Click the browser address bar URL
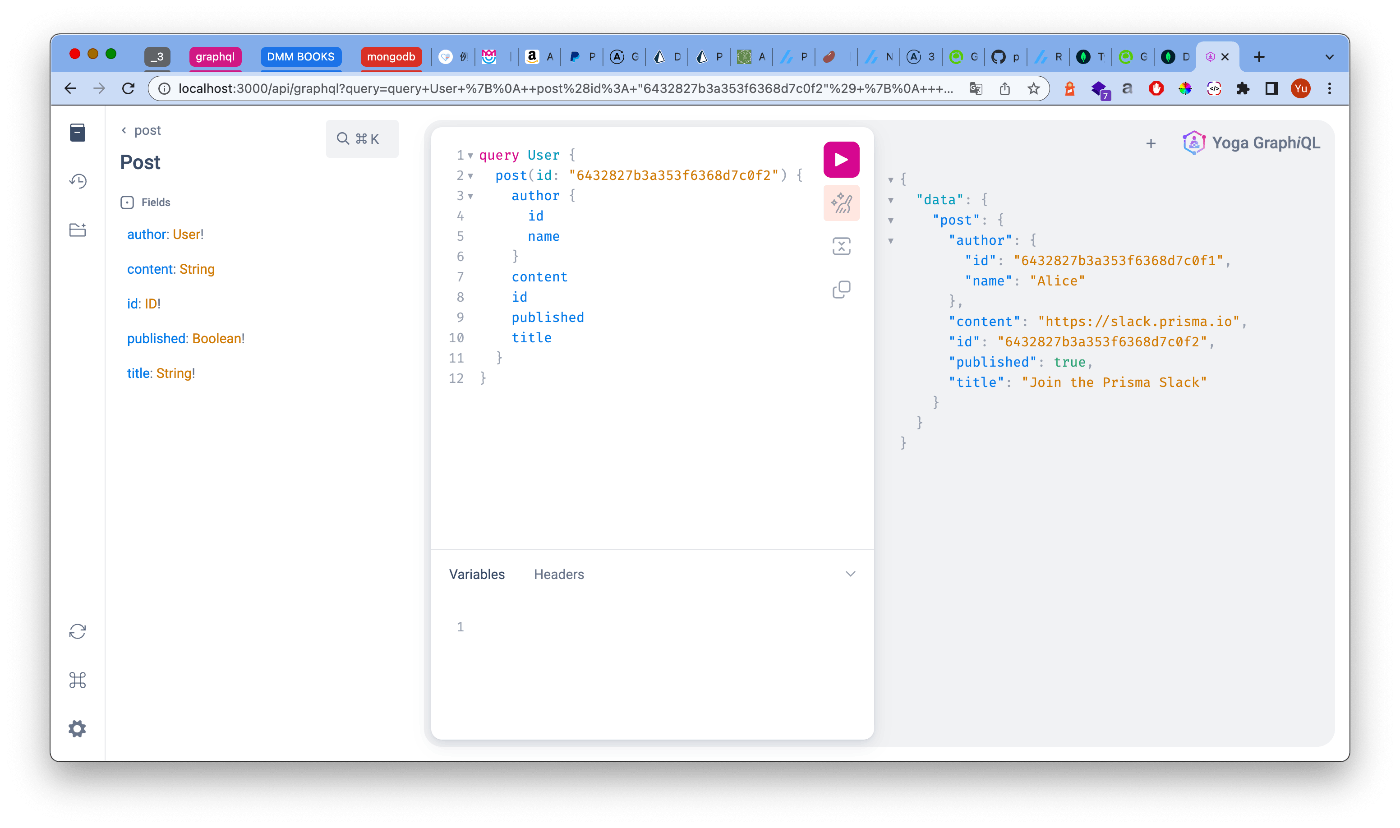Screen dimensions: 1400x828 [566, 89]
